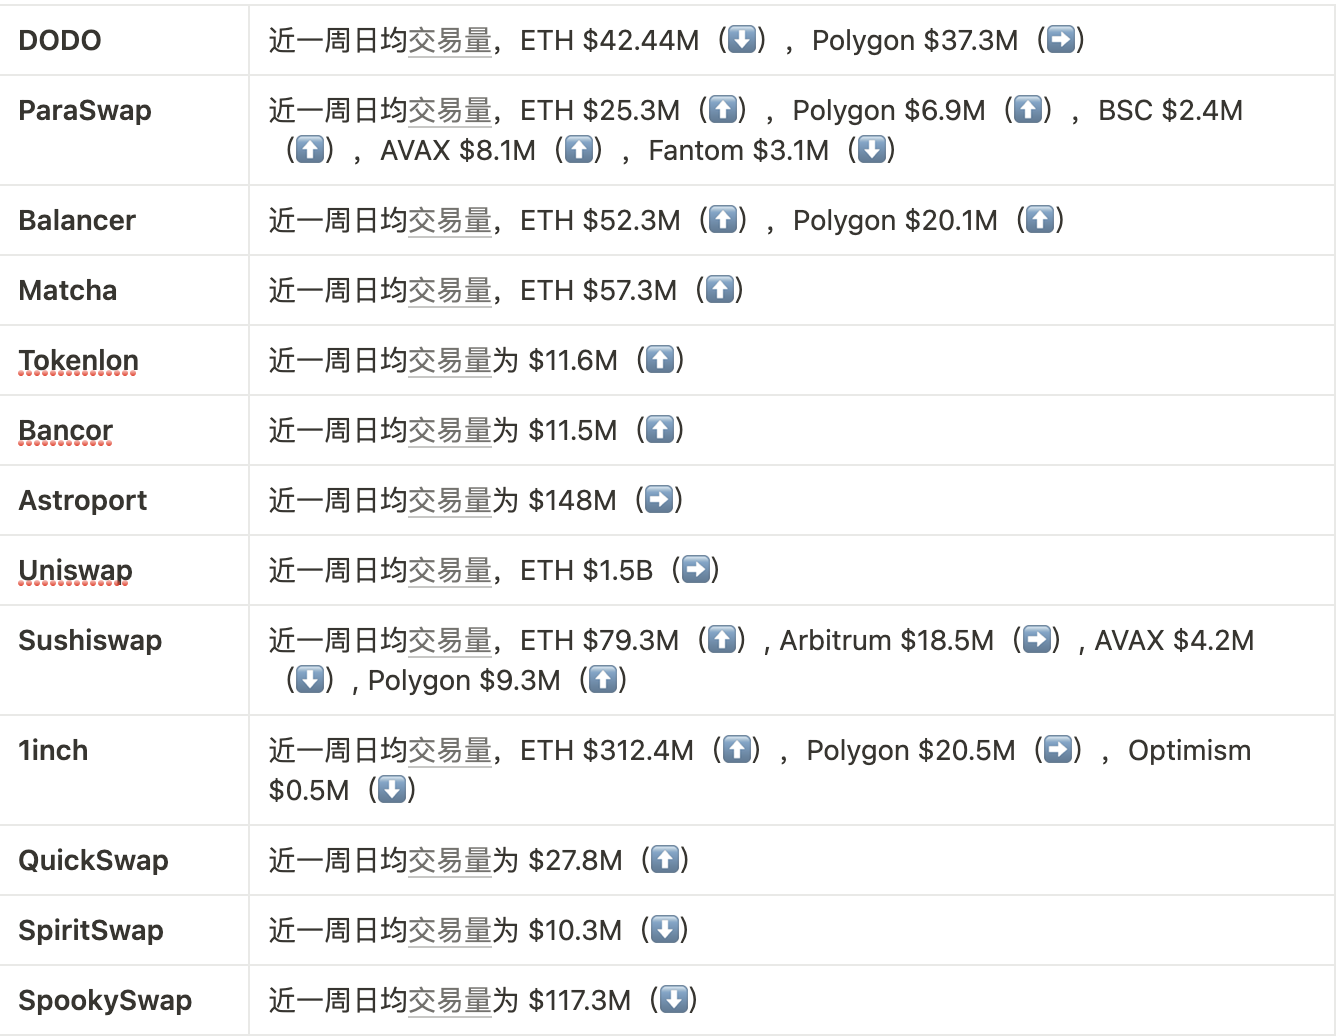The height and width of the screenshot is (1036, 1338).
Task: Click the up arrow emoji after Sushiswap Polygon $9.3M
Action: click(x=603, y=680)
